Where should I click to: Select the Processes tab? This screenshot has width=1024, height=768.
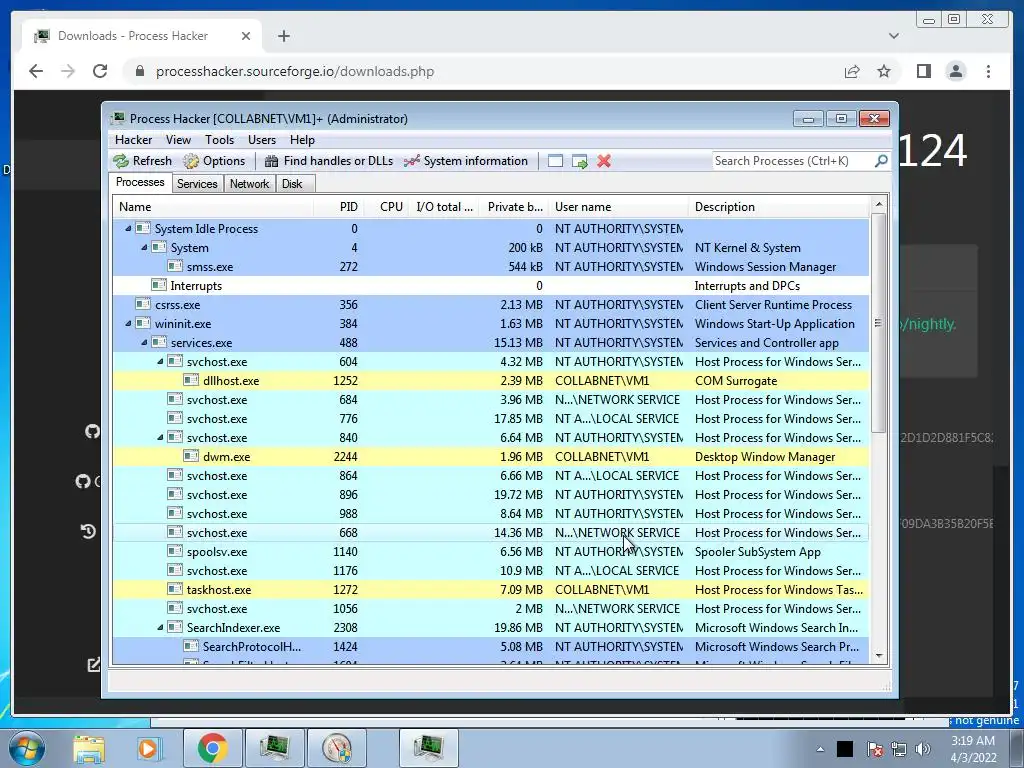[140, 182]
